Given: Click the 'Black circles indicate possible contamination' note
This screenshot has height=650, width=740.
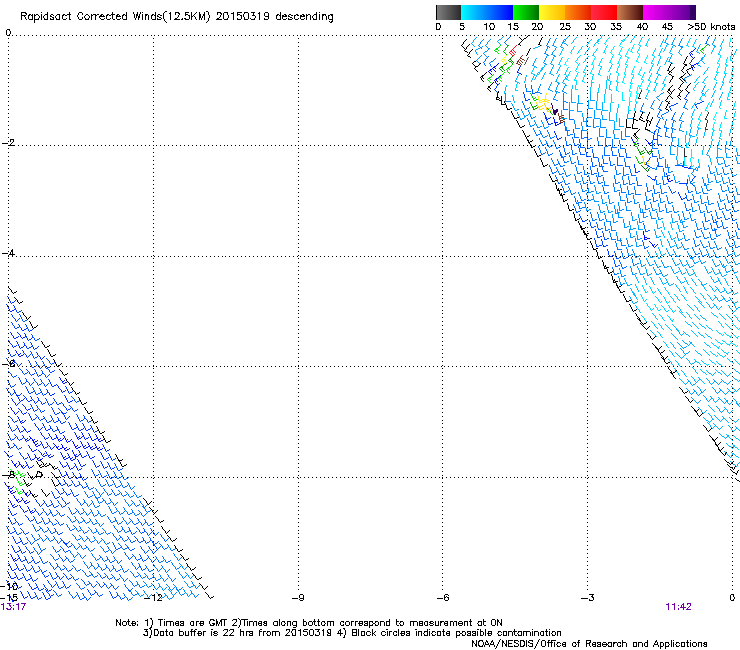Looking at the screenshot, I should pyautogui.click(x=456, y=633).
